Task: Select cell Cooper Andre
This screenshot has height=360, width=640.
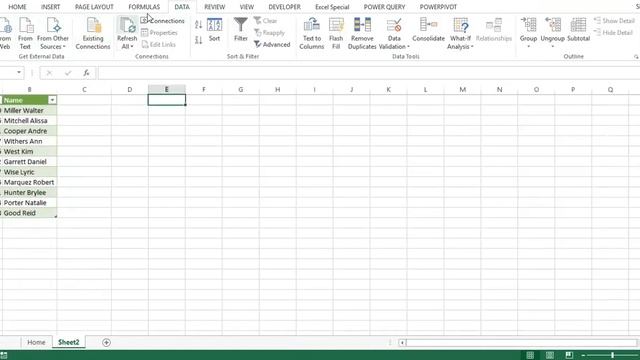Action: (x=28, y=131)
